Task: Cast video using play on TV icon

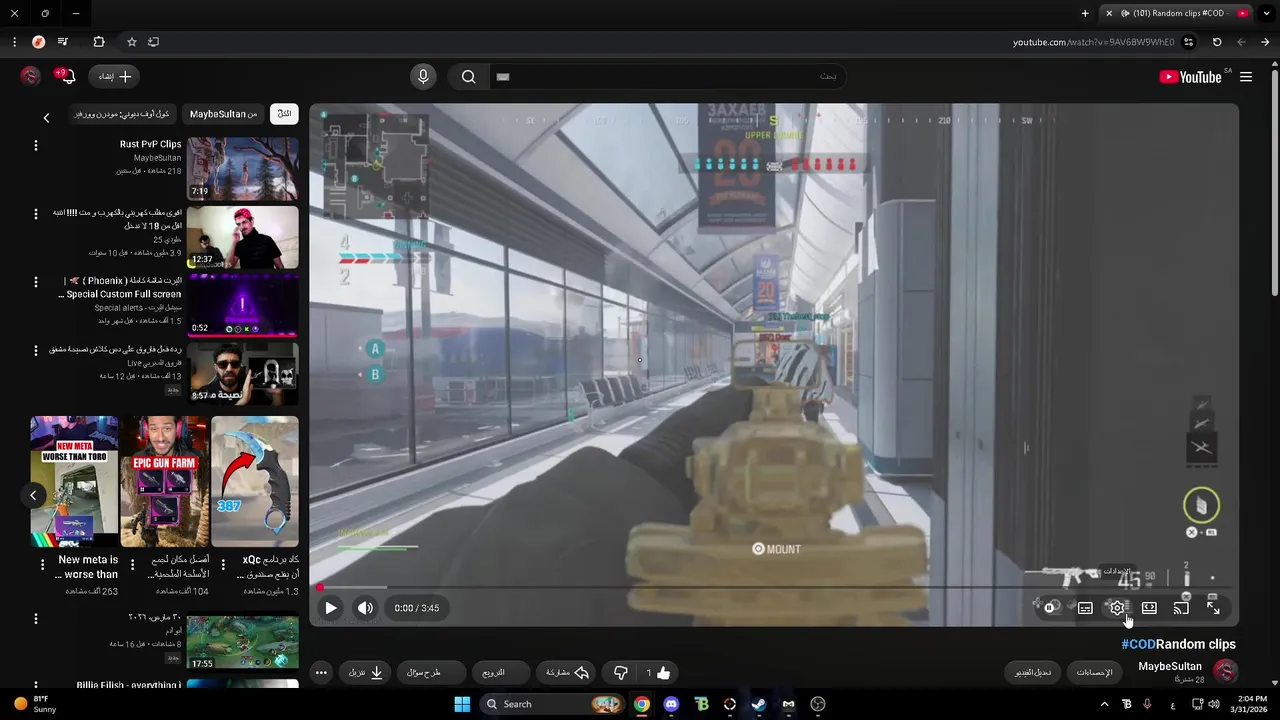Action: tap(1181, 607)
